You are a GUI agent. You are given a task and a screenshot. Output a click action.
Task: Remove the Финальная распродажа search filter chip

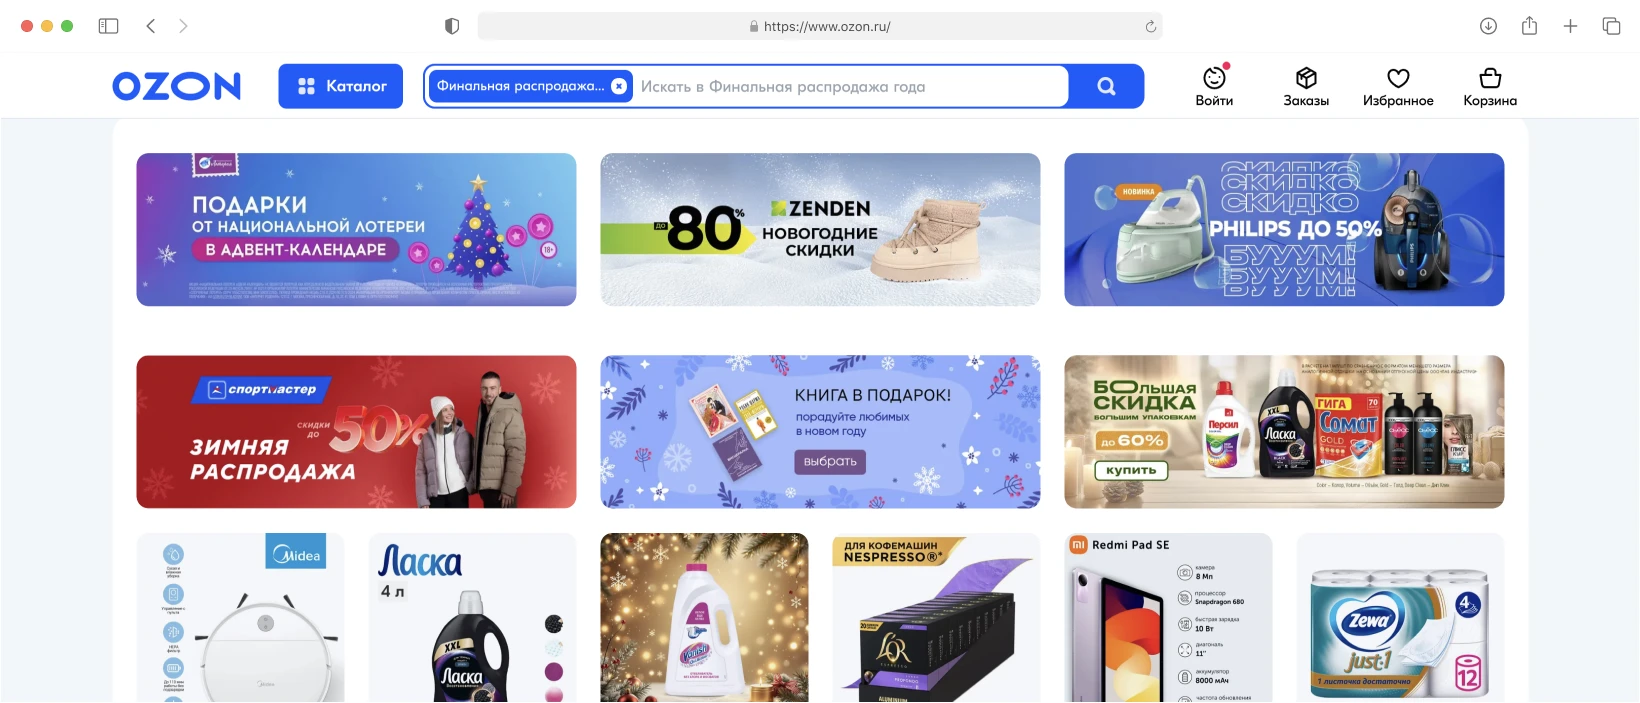[x=619, y=86]
